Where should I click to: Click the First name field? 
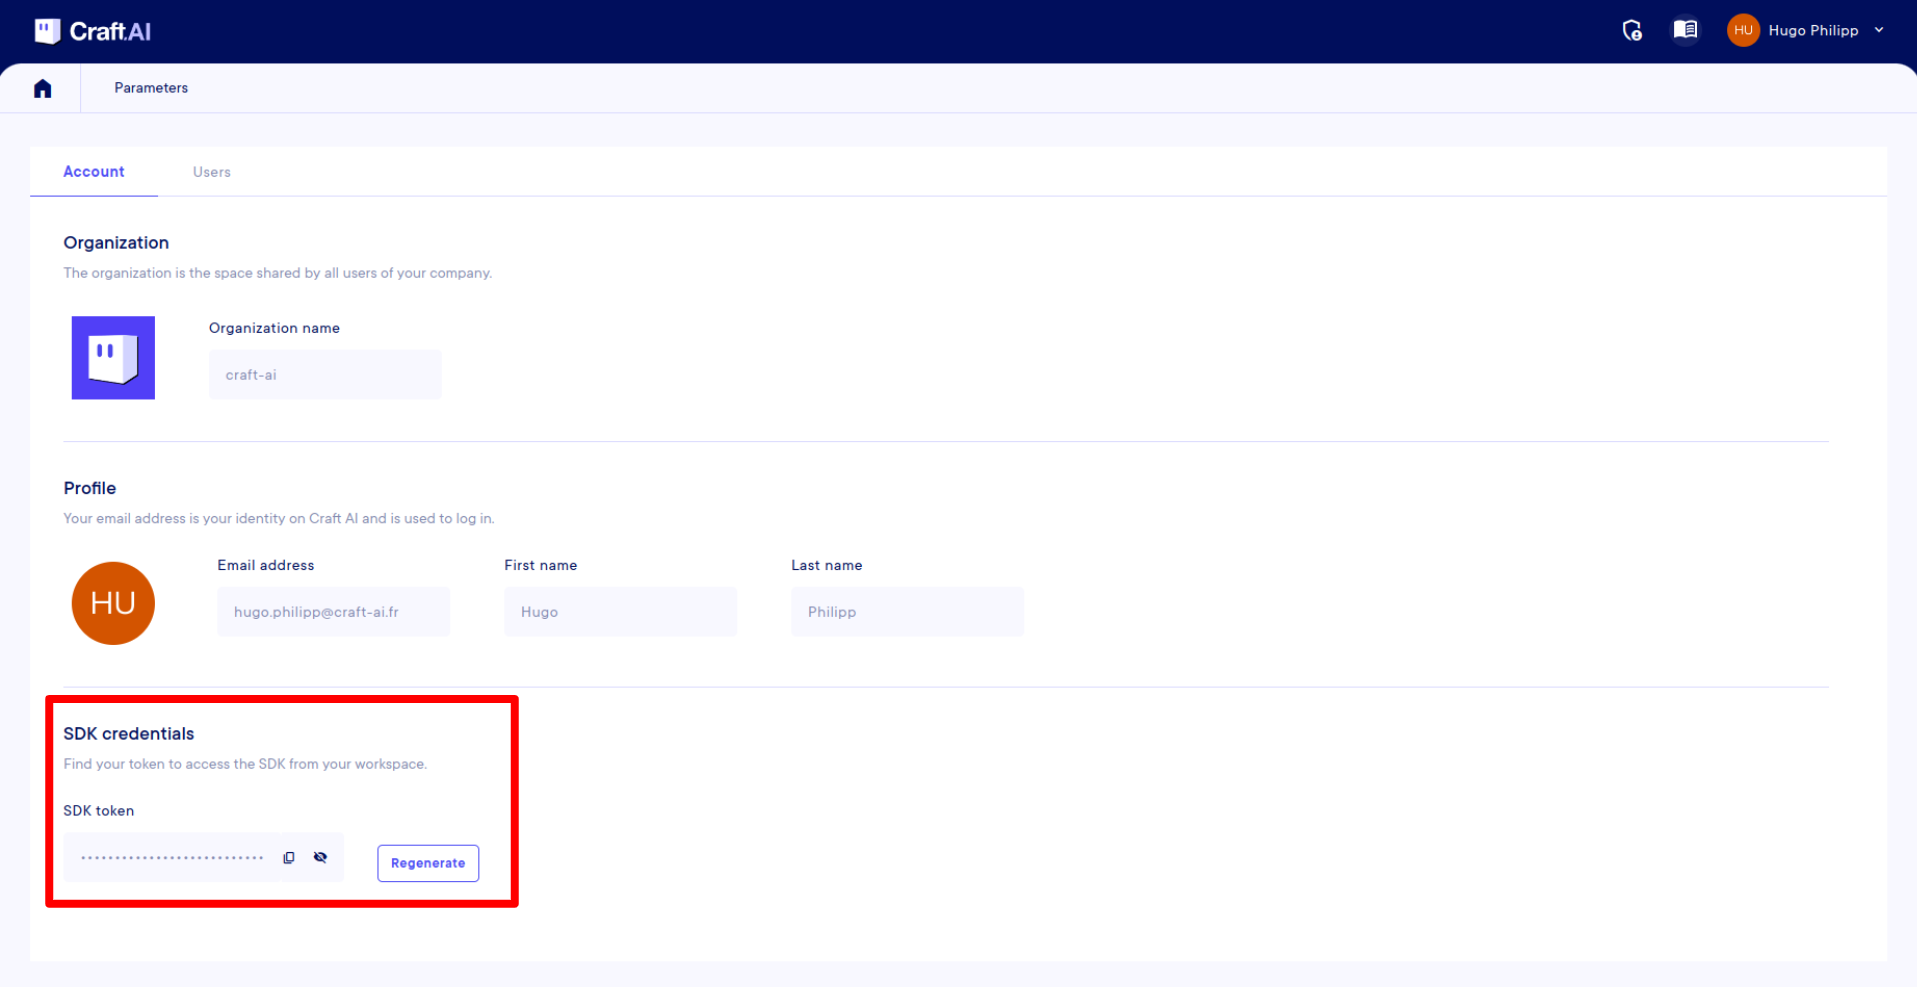coord(620,612)
